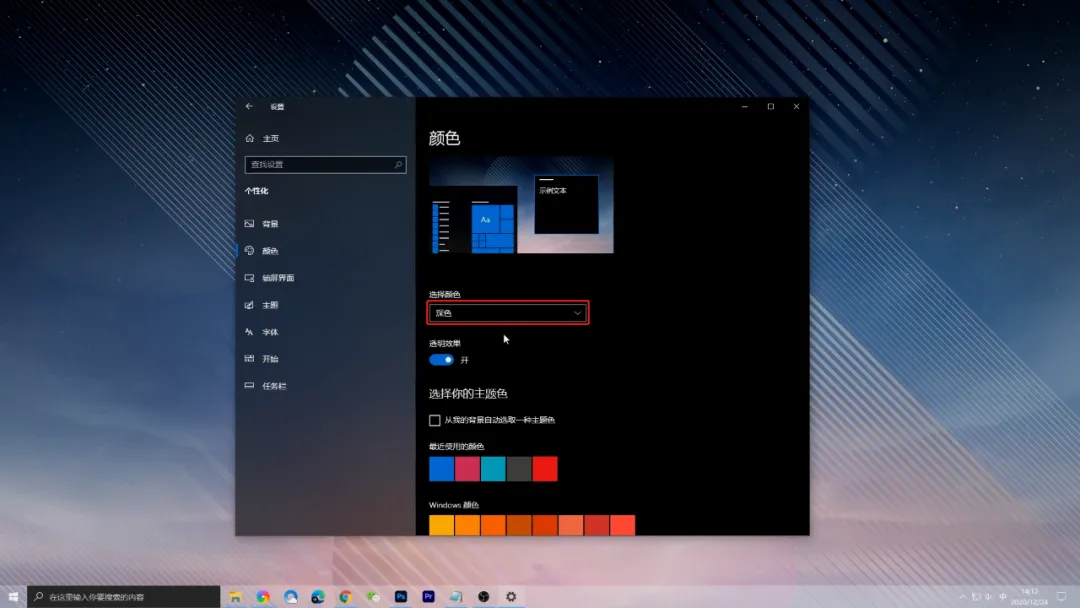This screenshot has height=608, width=1080.
Task: Open the Windows Start menu
Action: [x=11, y=596]
